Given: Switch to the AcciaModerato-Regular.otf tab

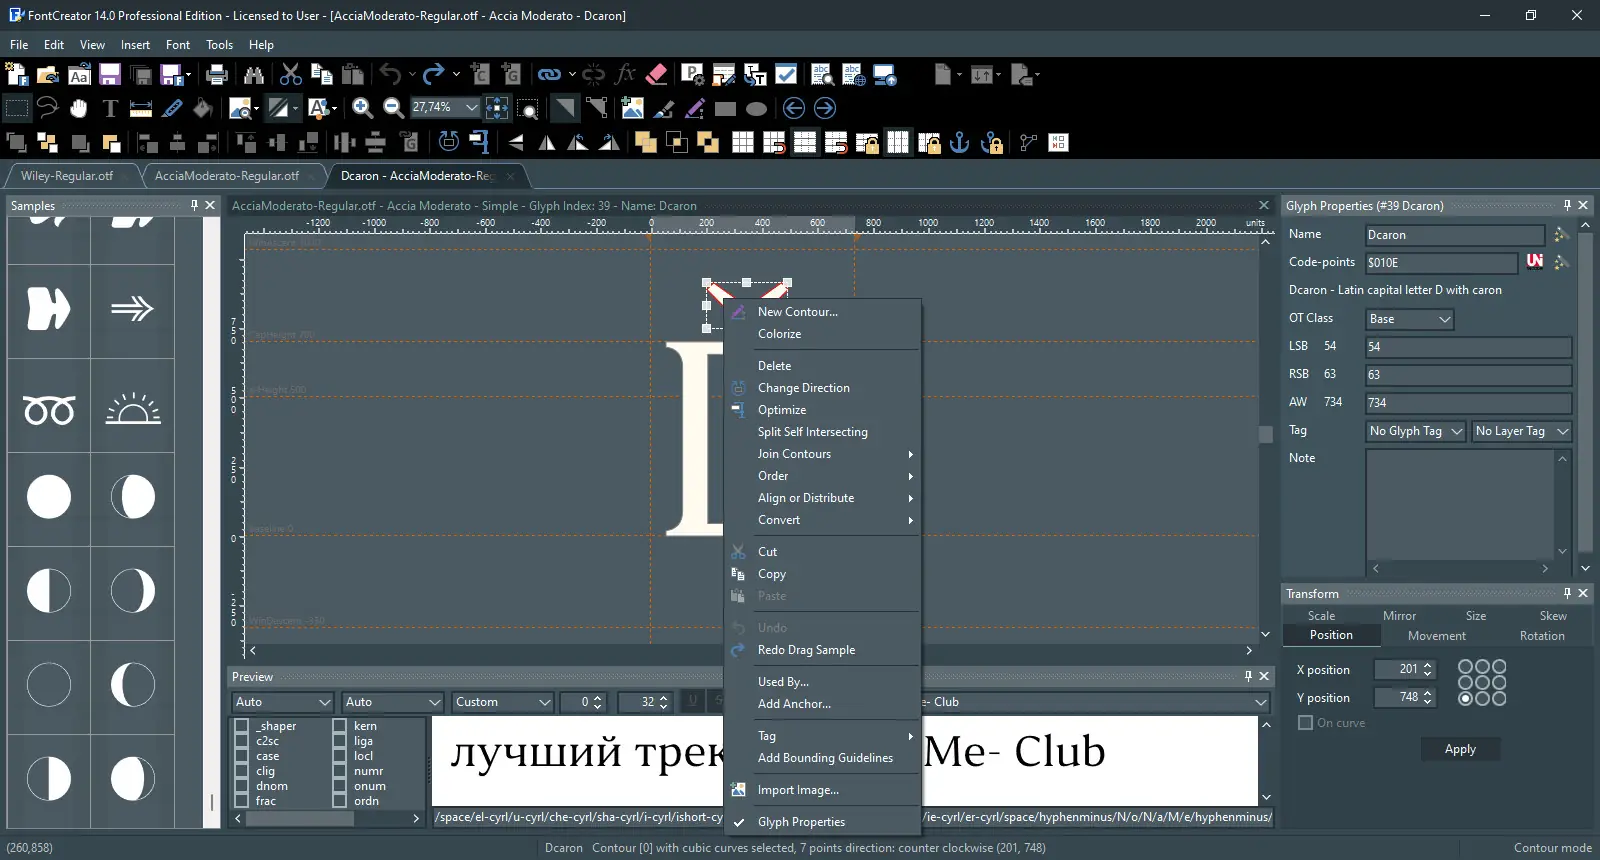Looking at the screenshot, I should [227, 176].
